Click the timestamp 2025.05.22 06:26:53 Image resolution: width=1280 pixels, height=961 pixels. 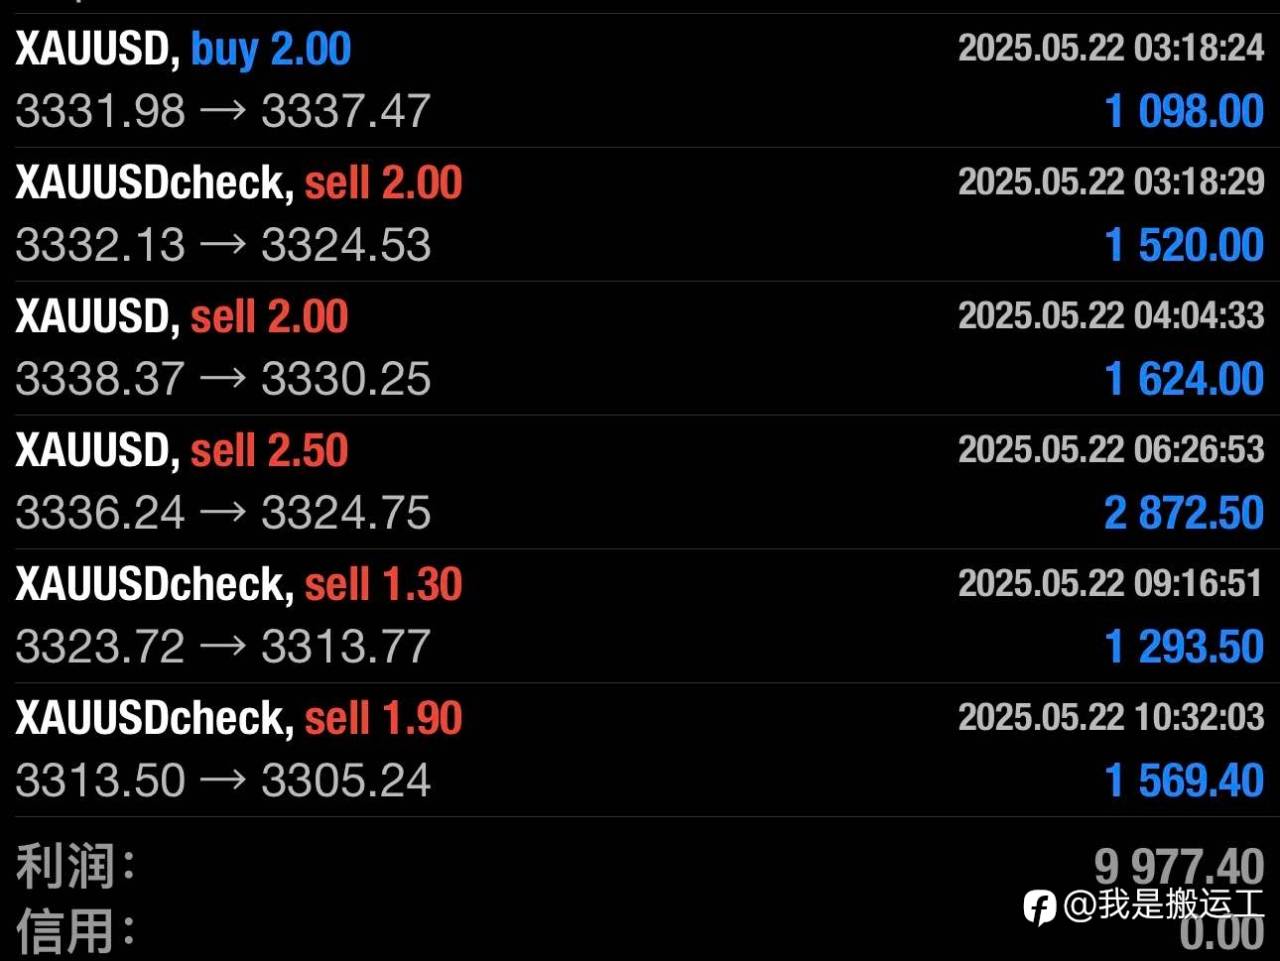(x=1111, y=450)
